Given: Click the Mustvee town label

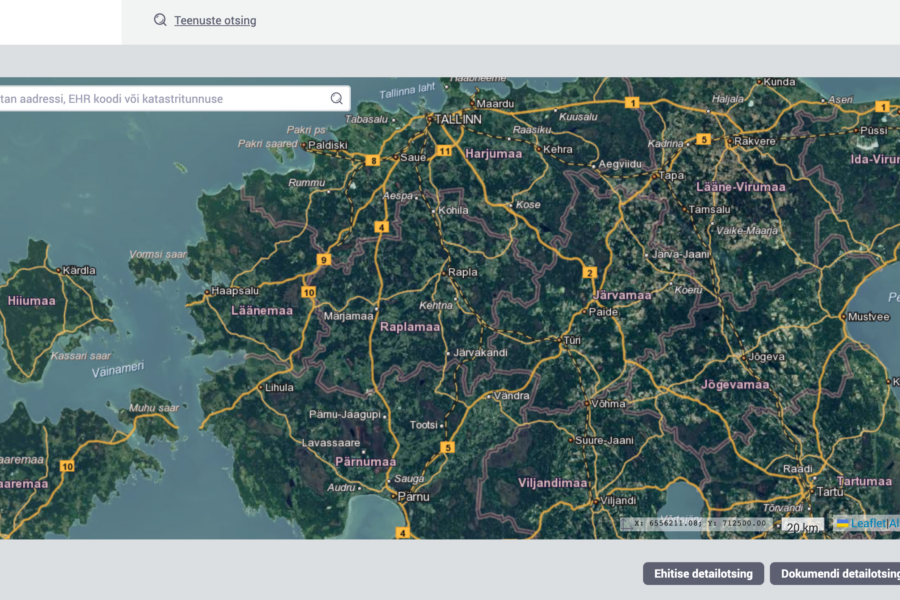Looking at the screenshot, I should pyautogui.click(x=868, y=316).
